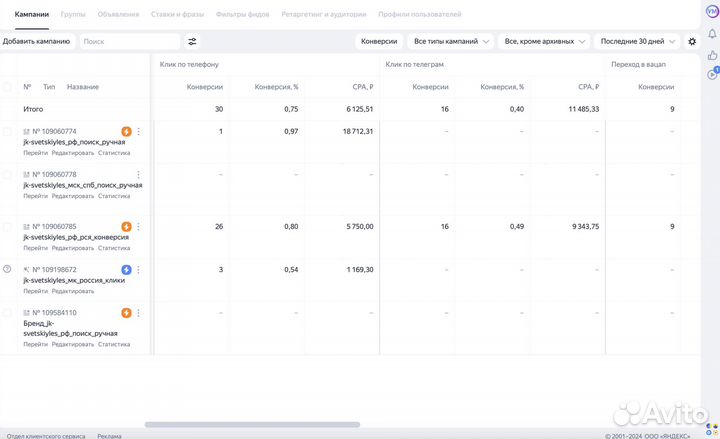Open 'Последние 30 дней' date range dropdown
The image size is (720, 439).
pos(636,42)
